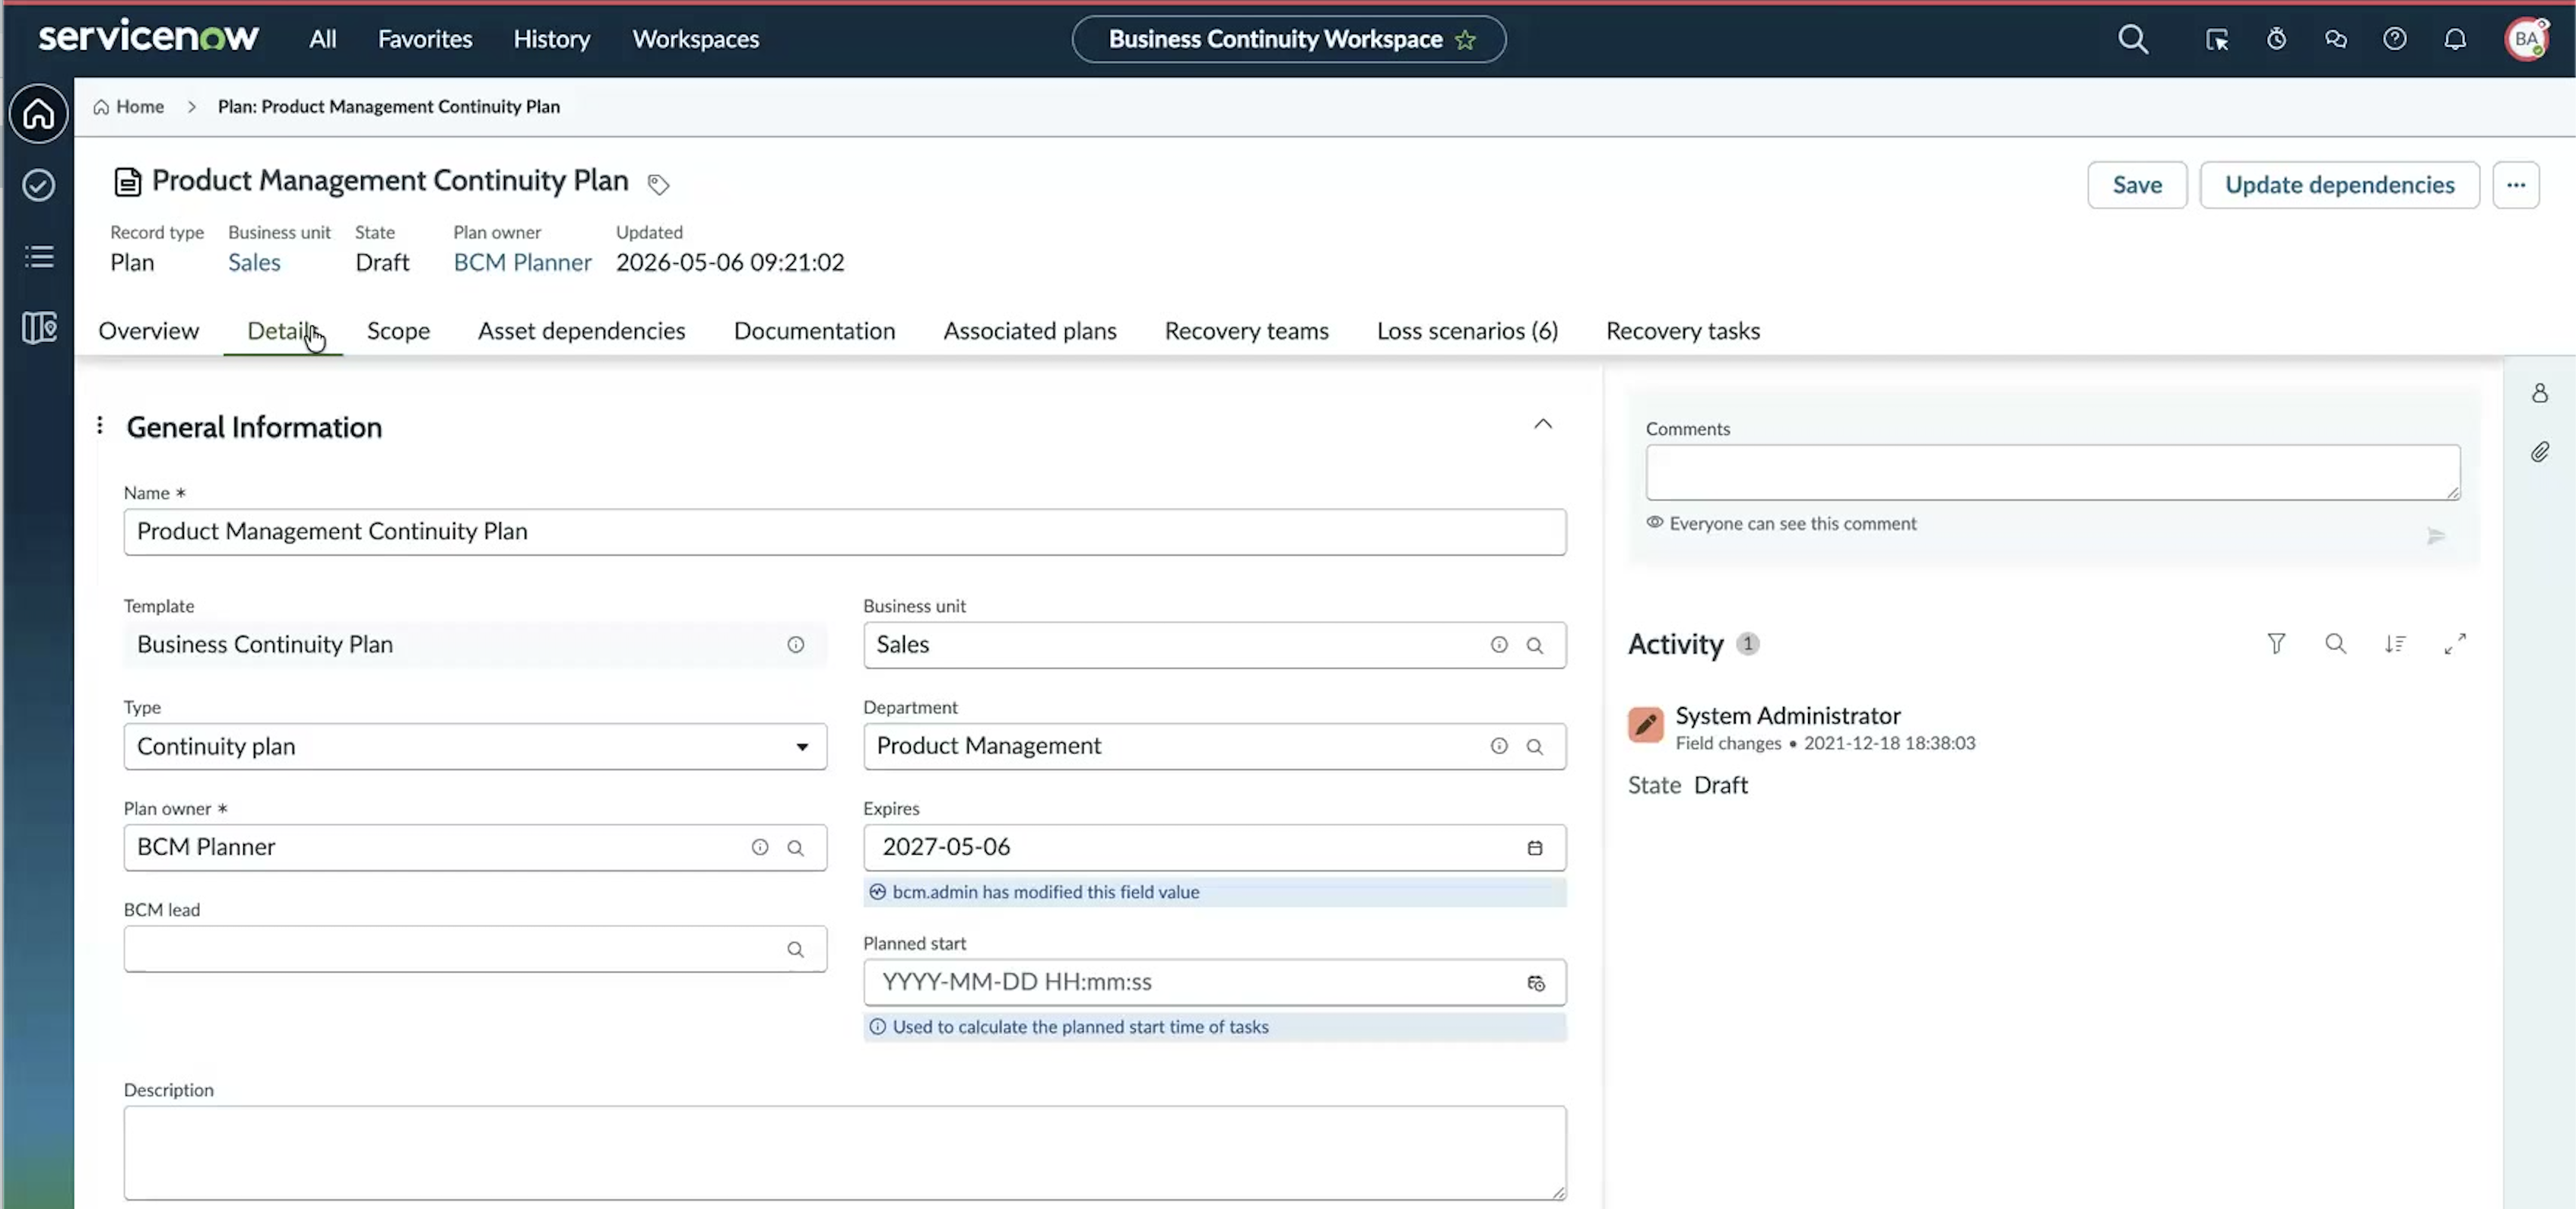Search within the Activity stream
This screenshot has height=1209, width=2576.
[2335, 643]
